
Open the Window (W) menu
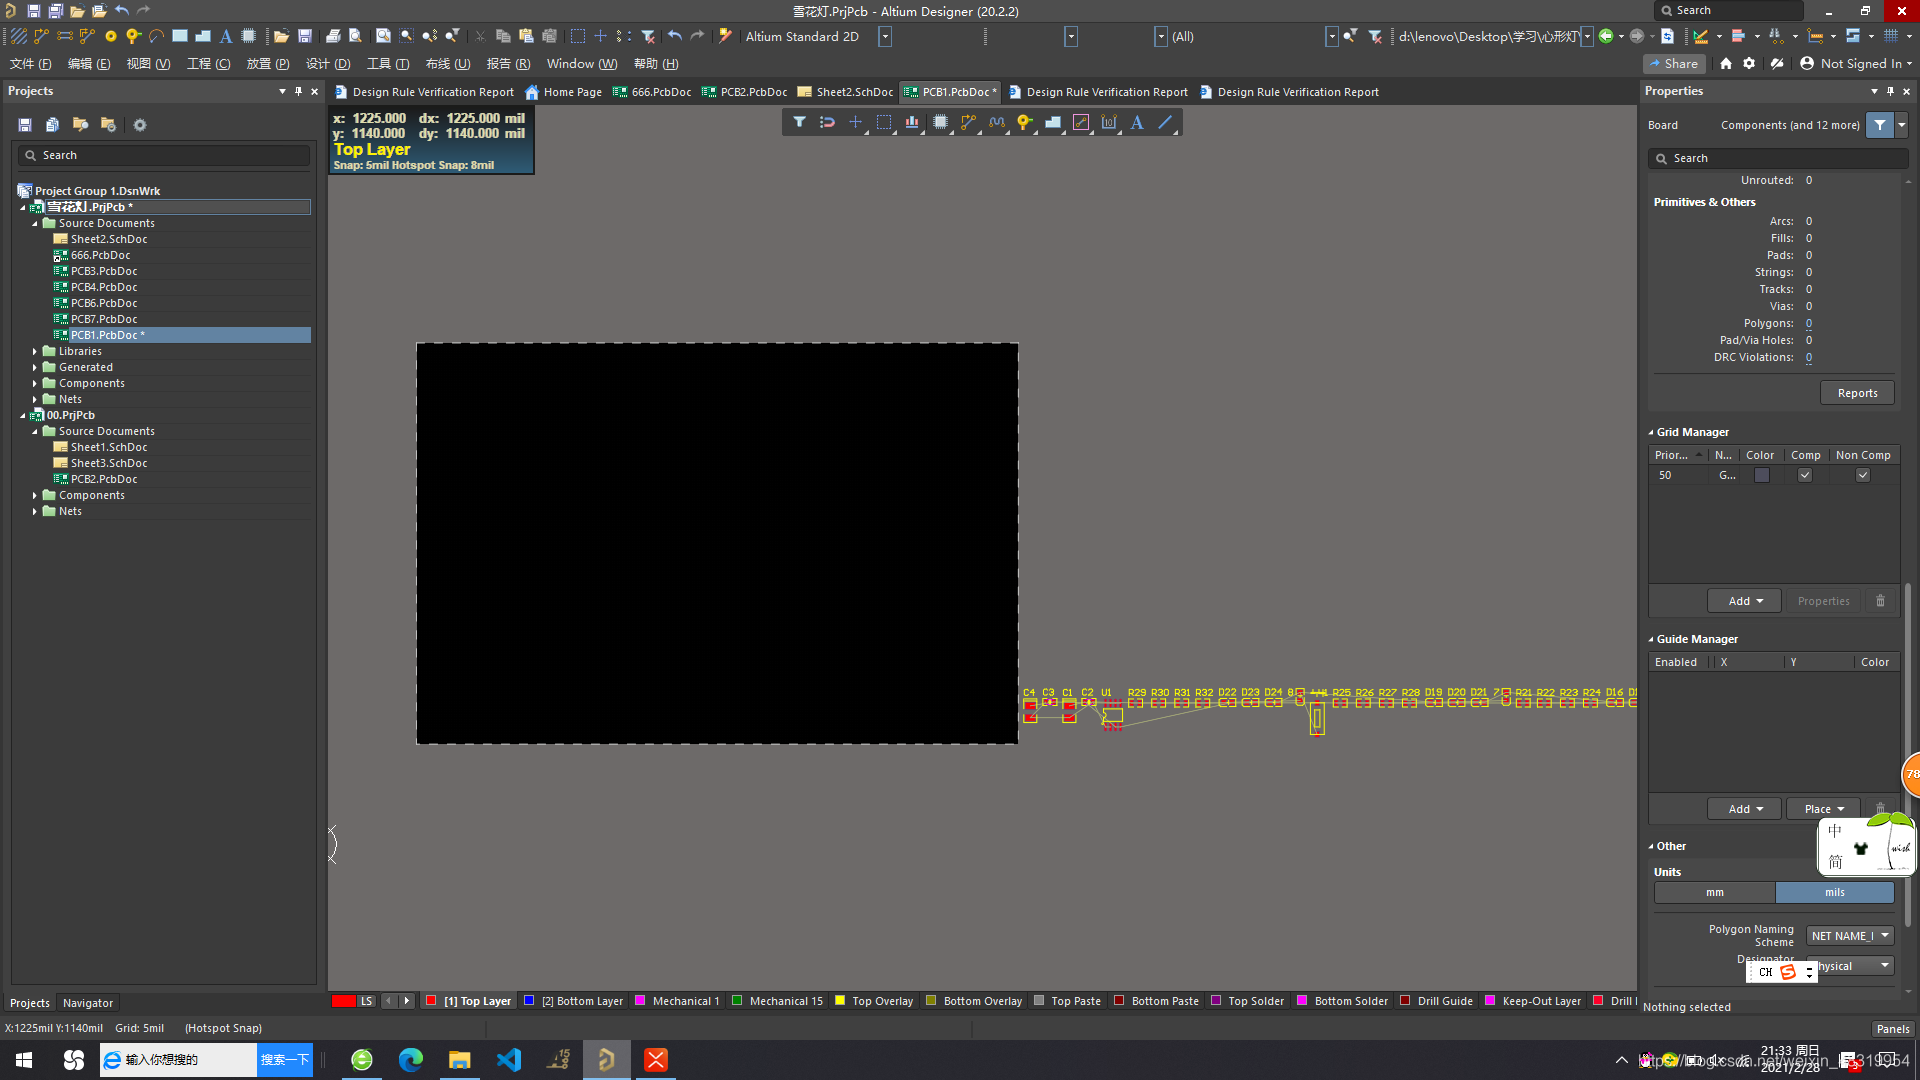581,63
